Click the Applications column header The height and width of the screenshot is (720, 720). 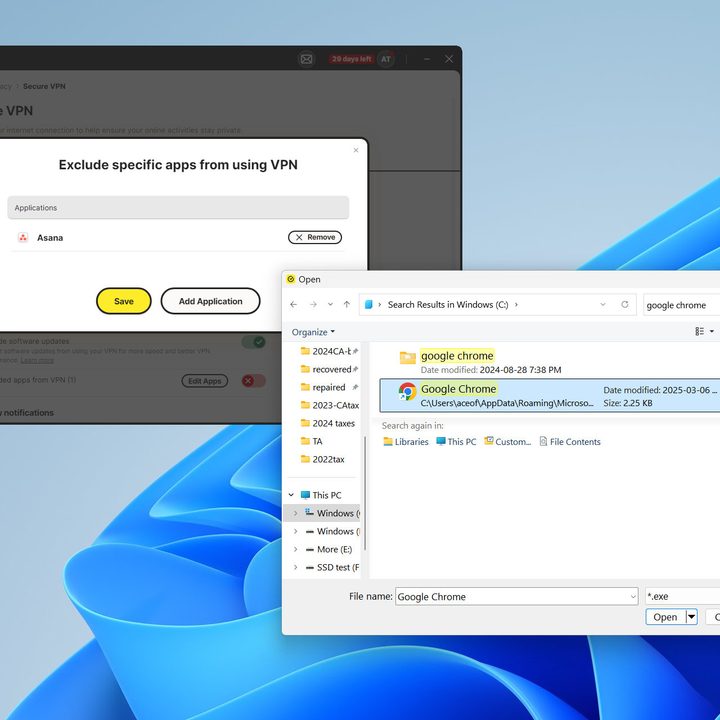click(x=178, y=208)
